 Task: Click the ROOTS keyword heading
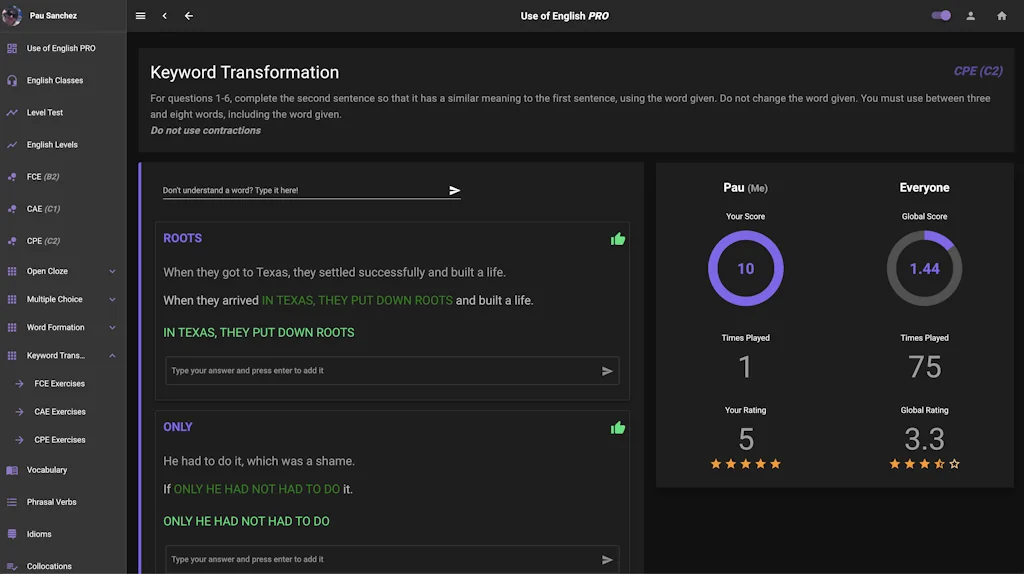tap(182, 238)
